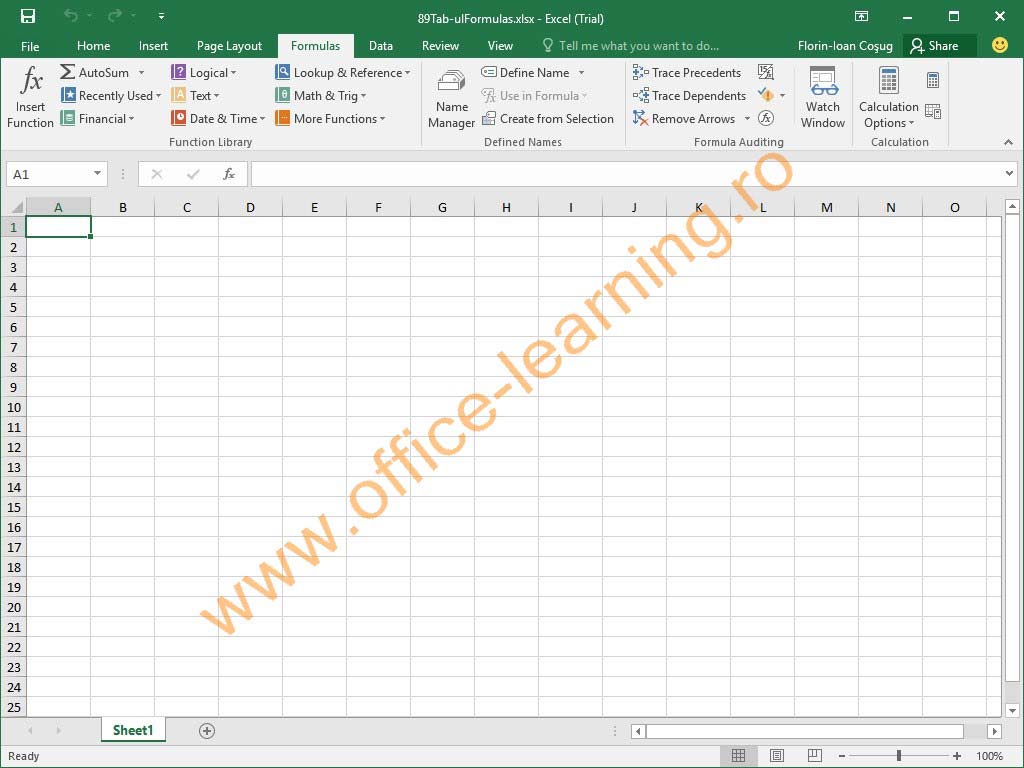Add a new sheet with the plus icon
This screenshot has width=1024, height=768.
pos(207,731)
